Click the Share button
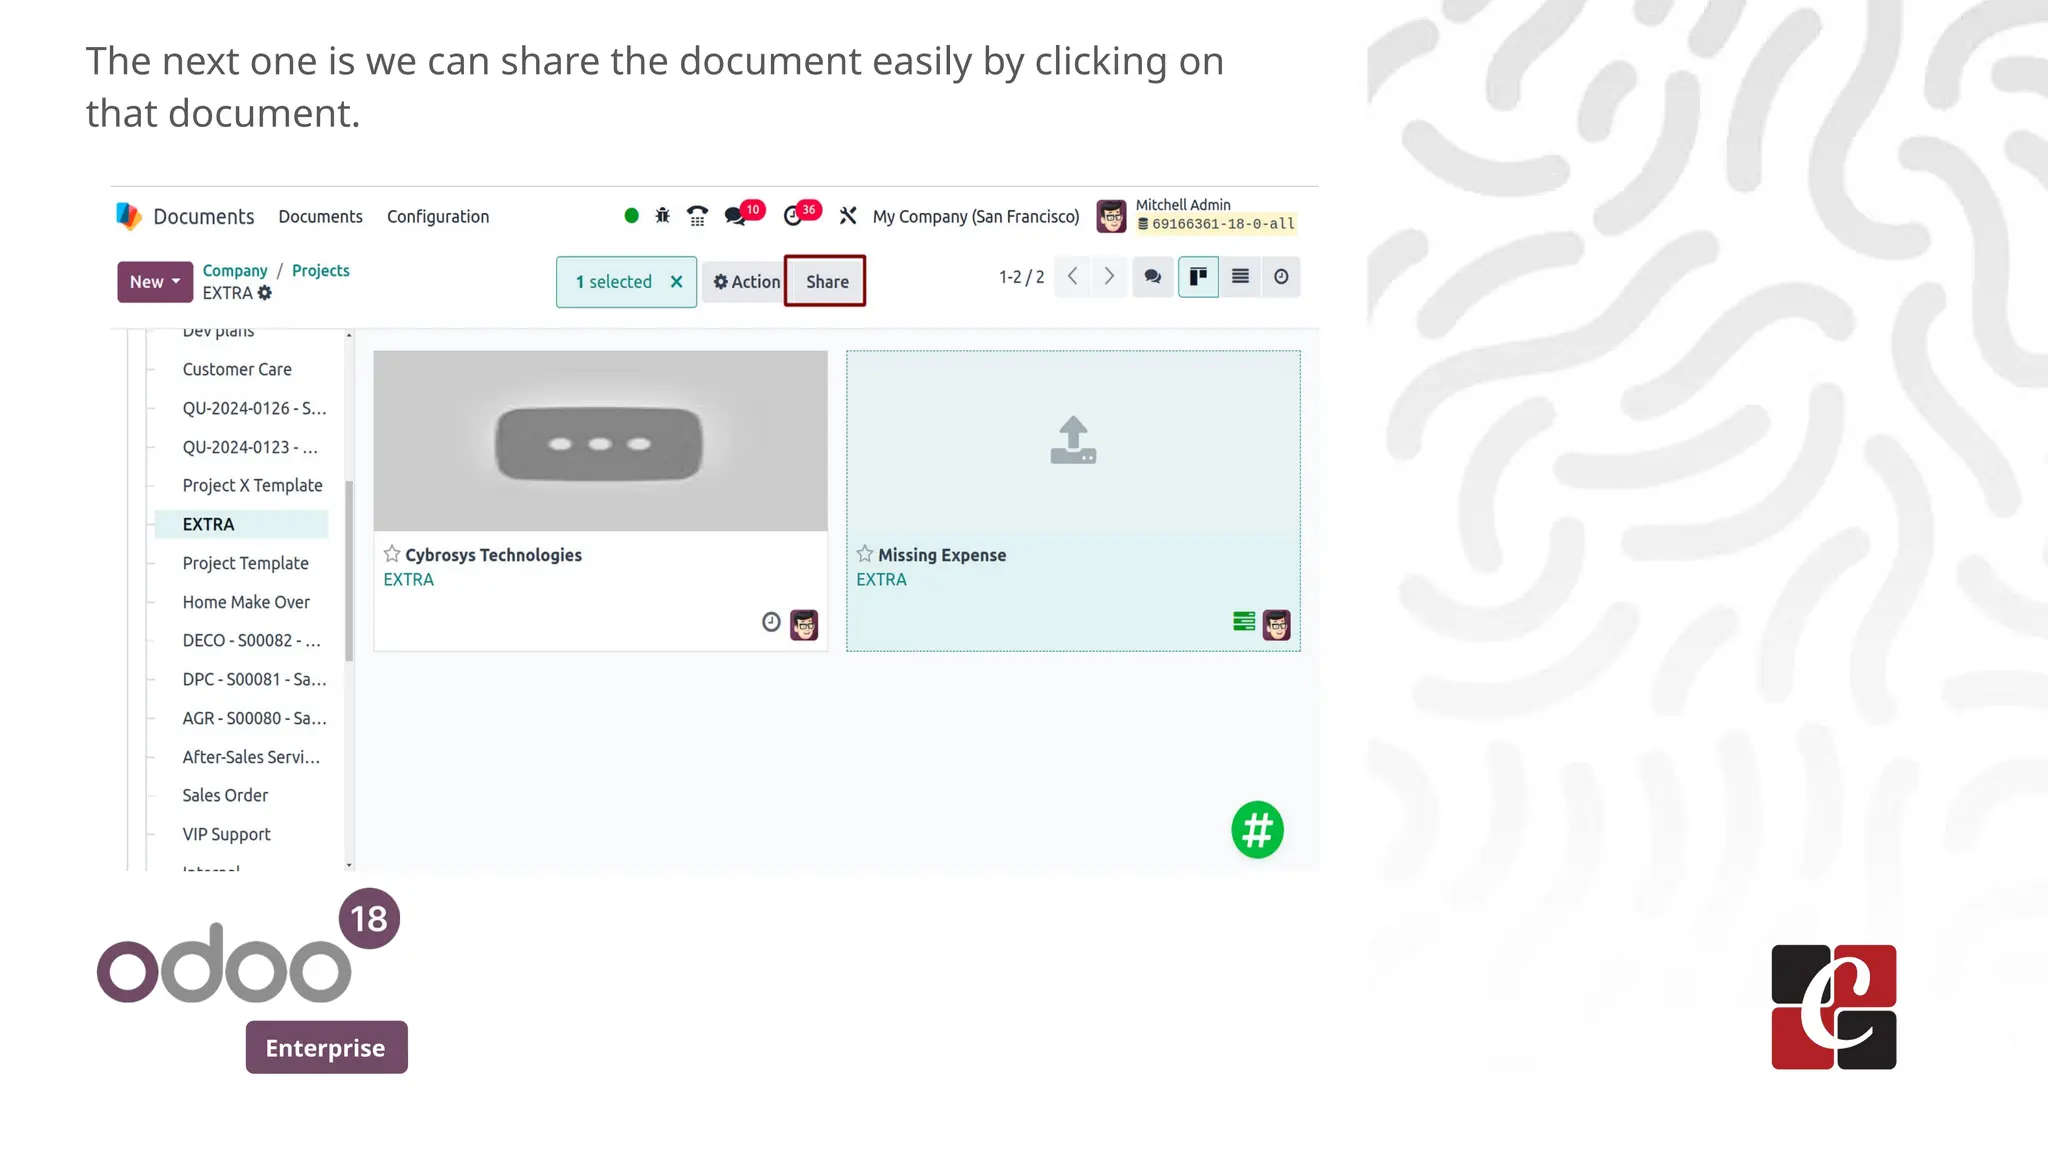 coord(826,282)
